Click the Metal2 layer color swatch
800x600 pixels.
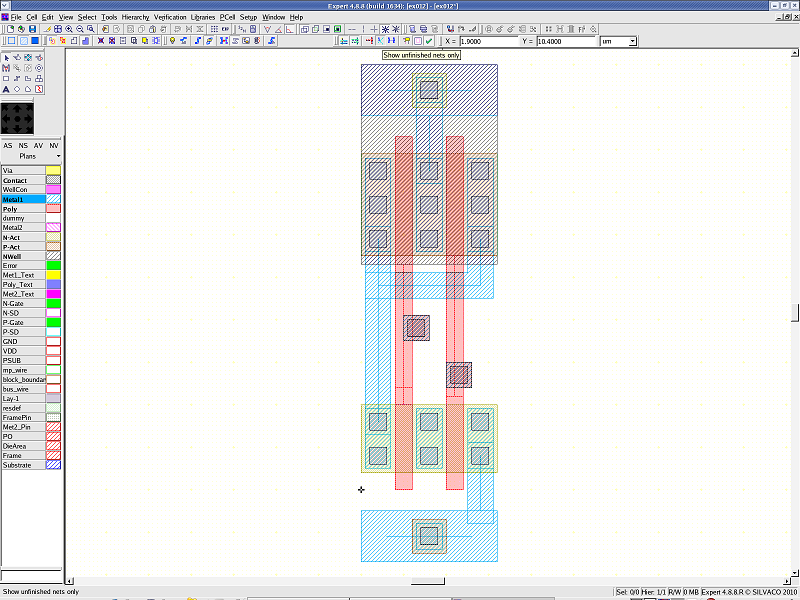[x=54, y=228]
